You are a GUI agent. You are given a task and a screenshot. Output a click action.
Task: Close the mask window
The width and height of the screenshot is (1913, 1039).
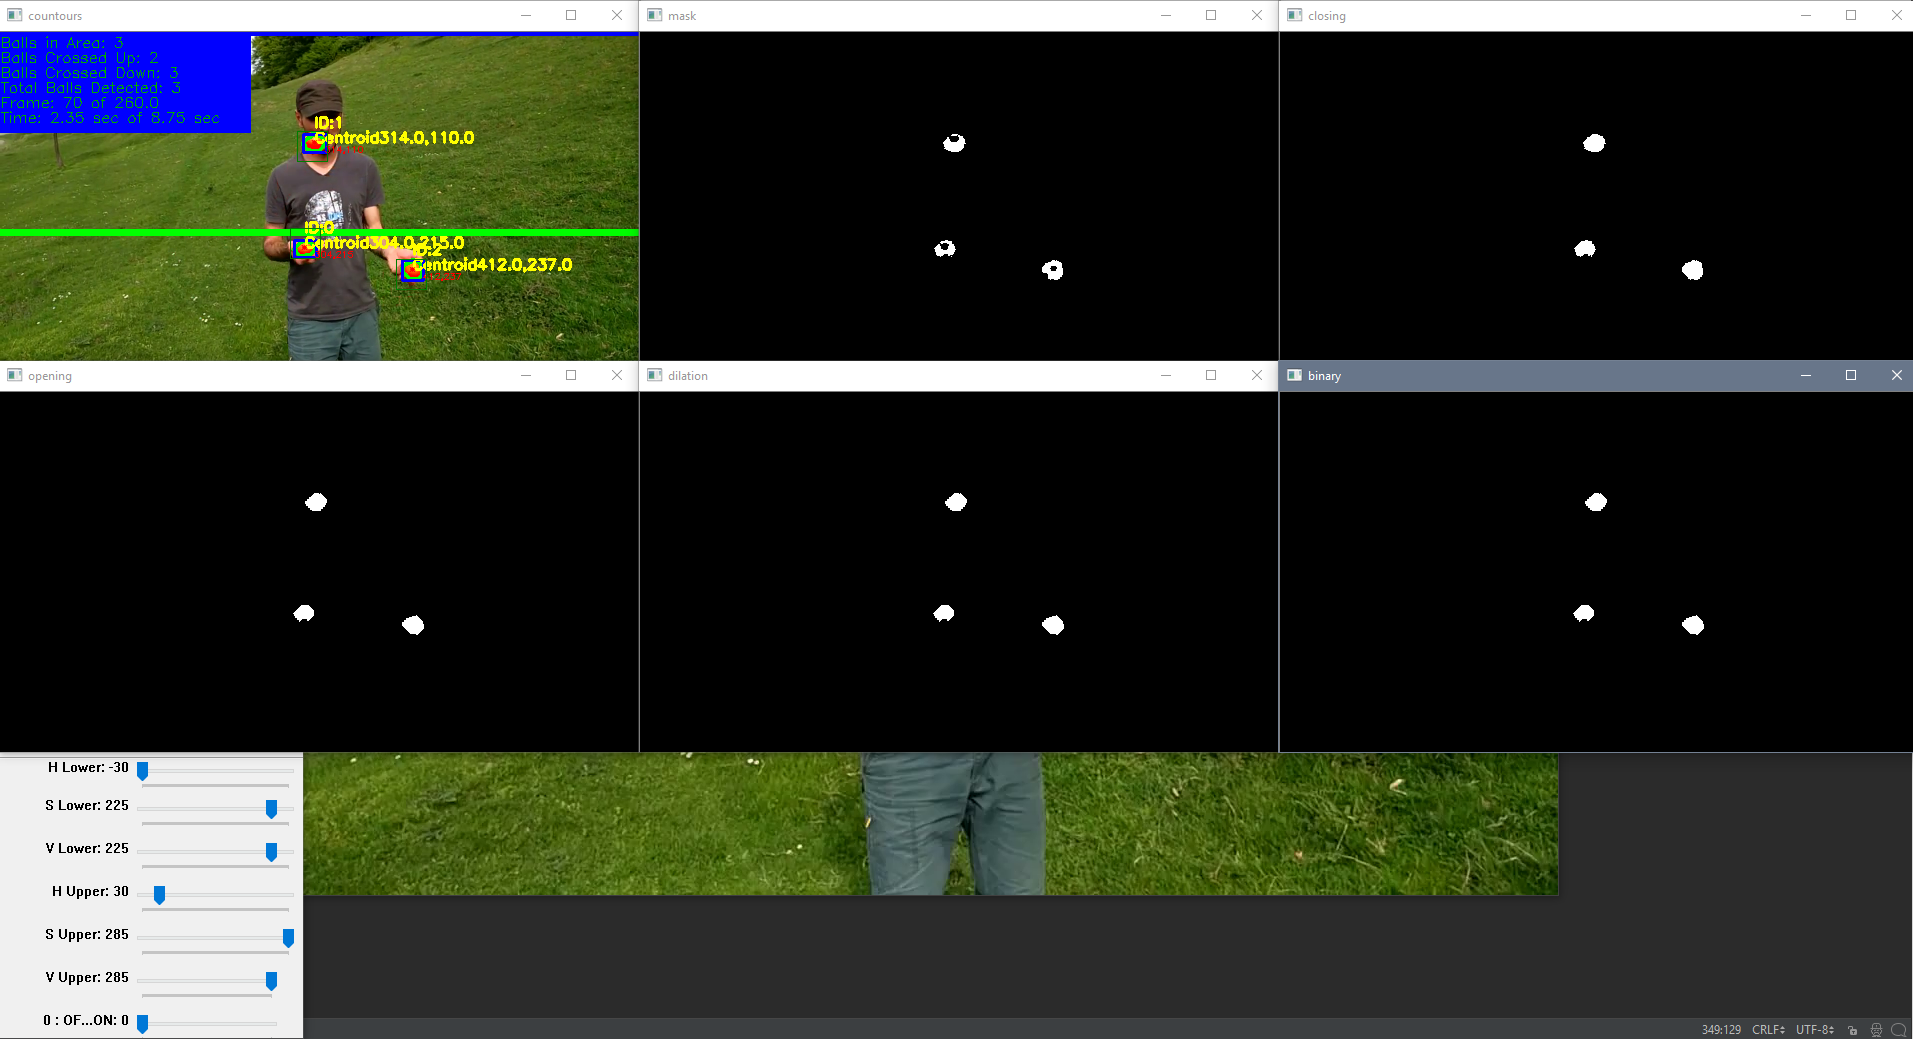click(x=1256, y=15)
